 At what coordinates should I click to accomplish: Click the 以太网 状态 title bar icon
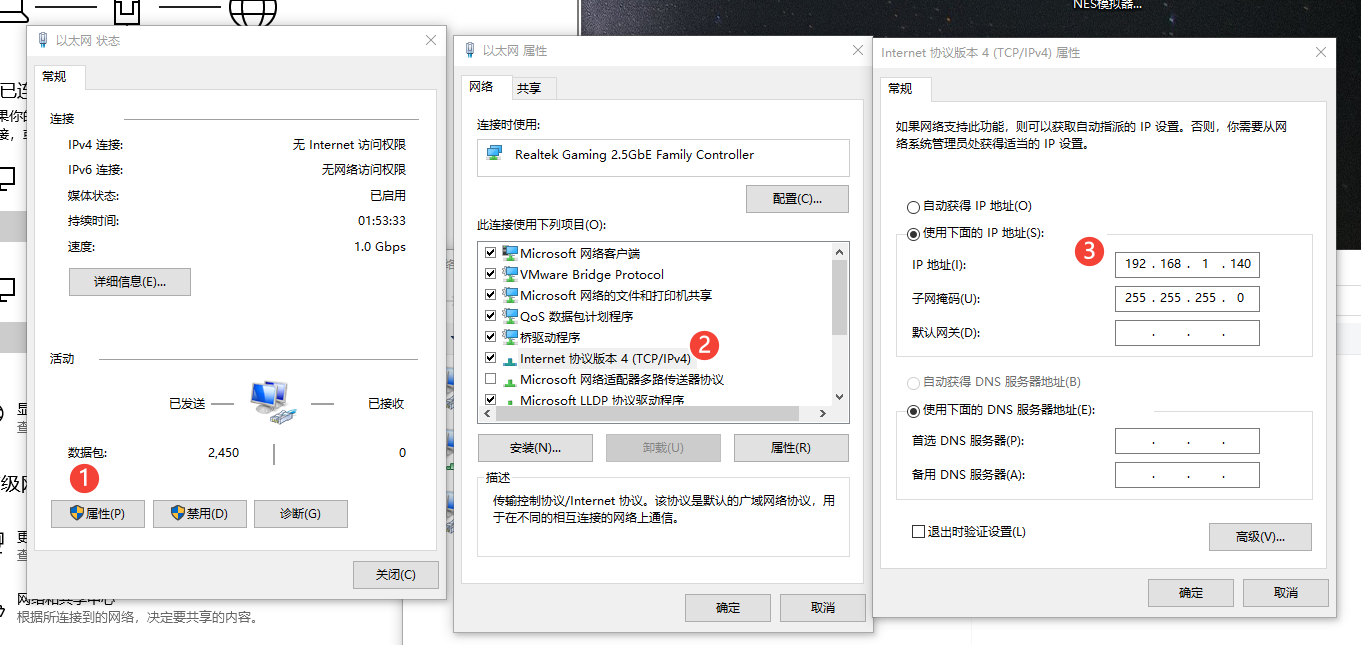[43, 40]
